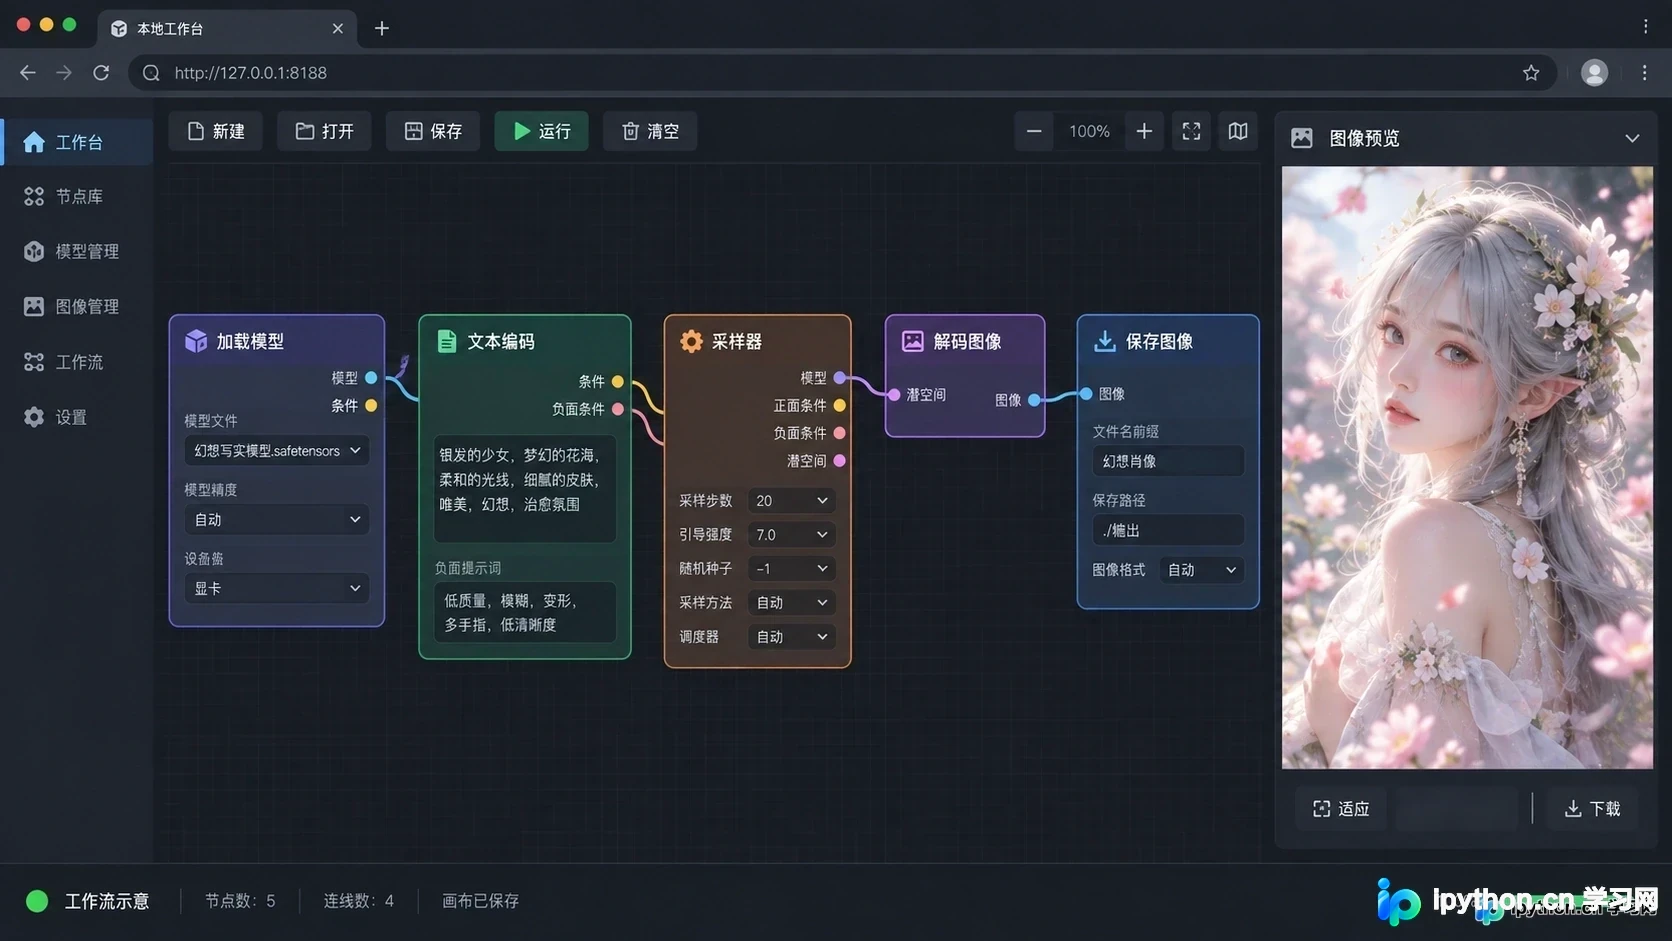Open the 引导强度 7.0 dropdown
Viewport: 1672px width, 941px height.
(791, 534)
